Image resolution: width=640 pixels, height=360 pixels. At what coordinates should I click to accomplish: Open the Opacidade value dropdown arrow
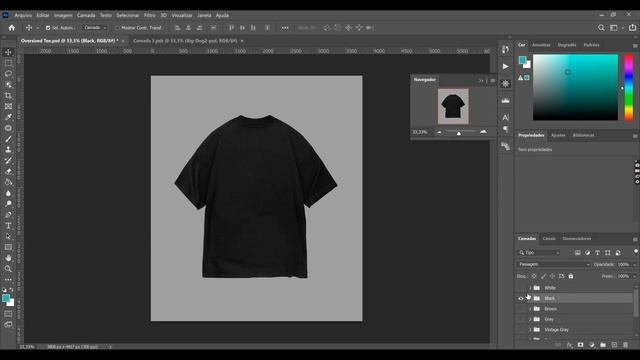(x=635, y=264)
